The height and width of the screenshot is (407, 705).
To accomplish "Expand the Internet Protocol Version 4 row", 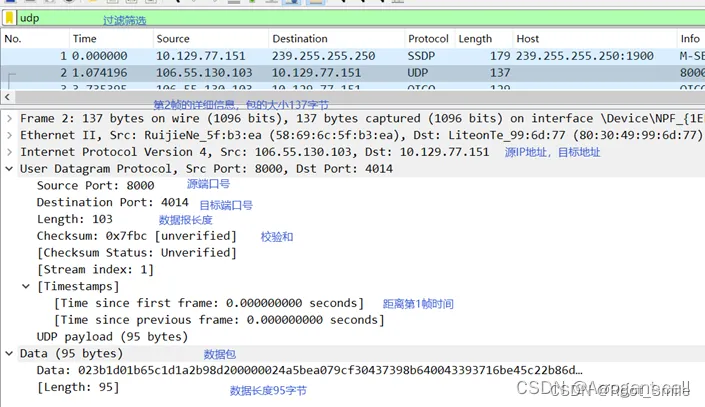I will point(9,152).
